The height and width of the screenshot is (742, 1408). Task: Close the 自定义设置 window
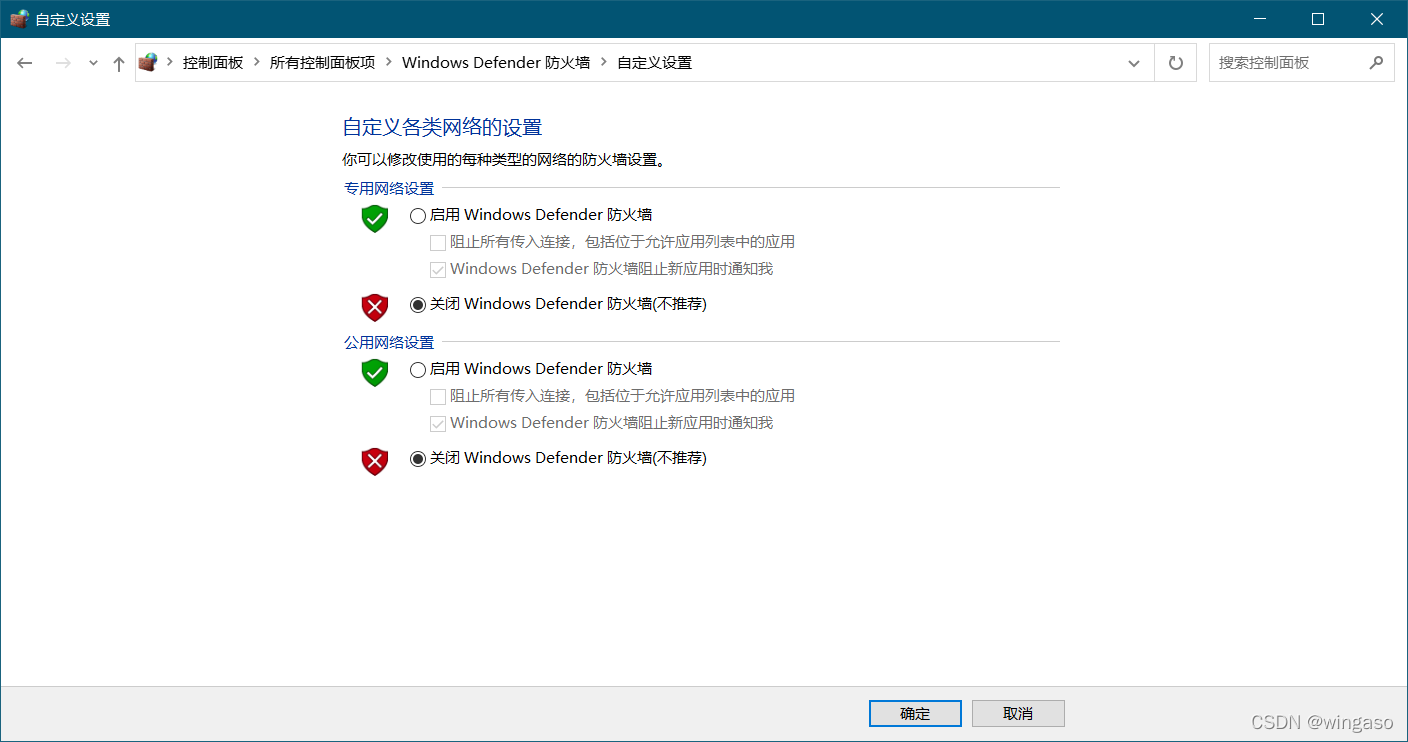pyautogui.click(x=1376, y=19)
